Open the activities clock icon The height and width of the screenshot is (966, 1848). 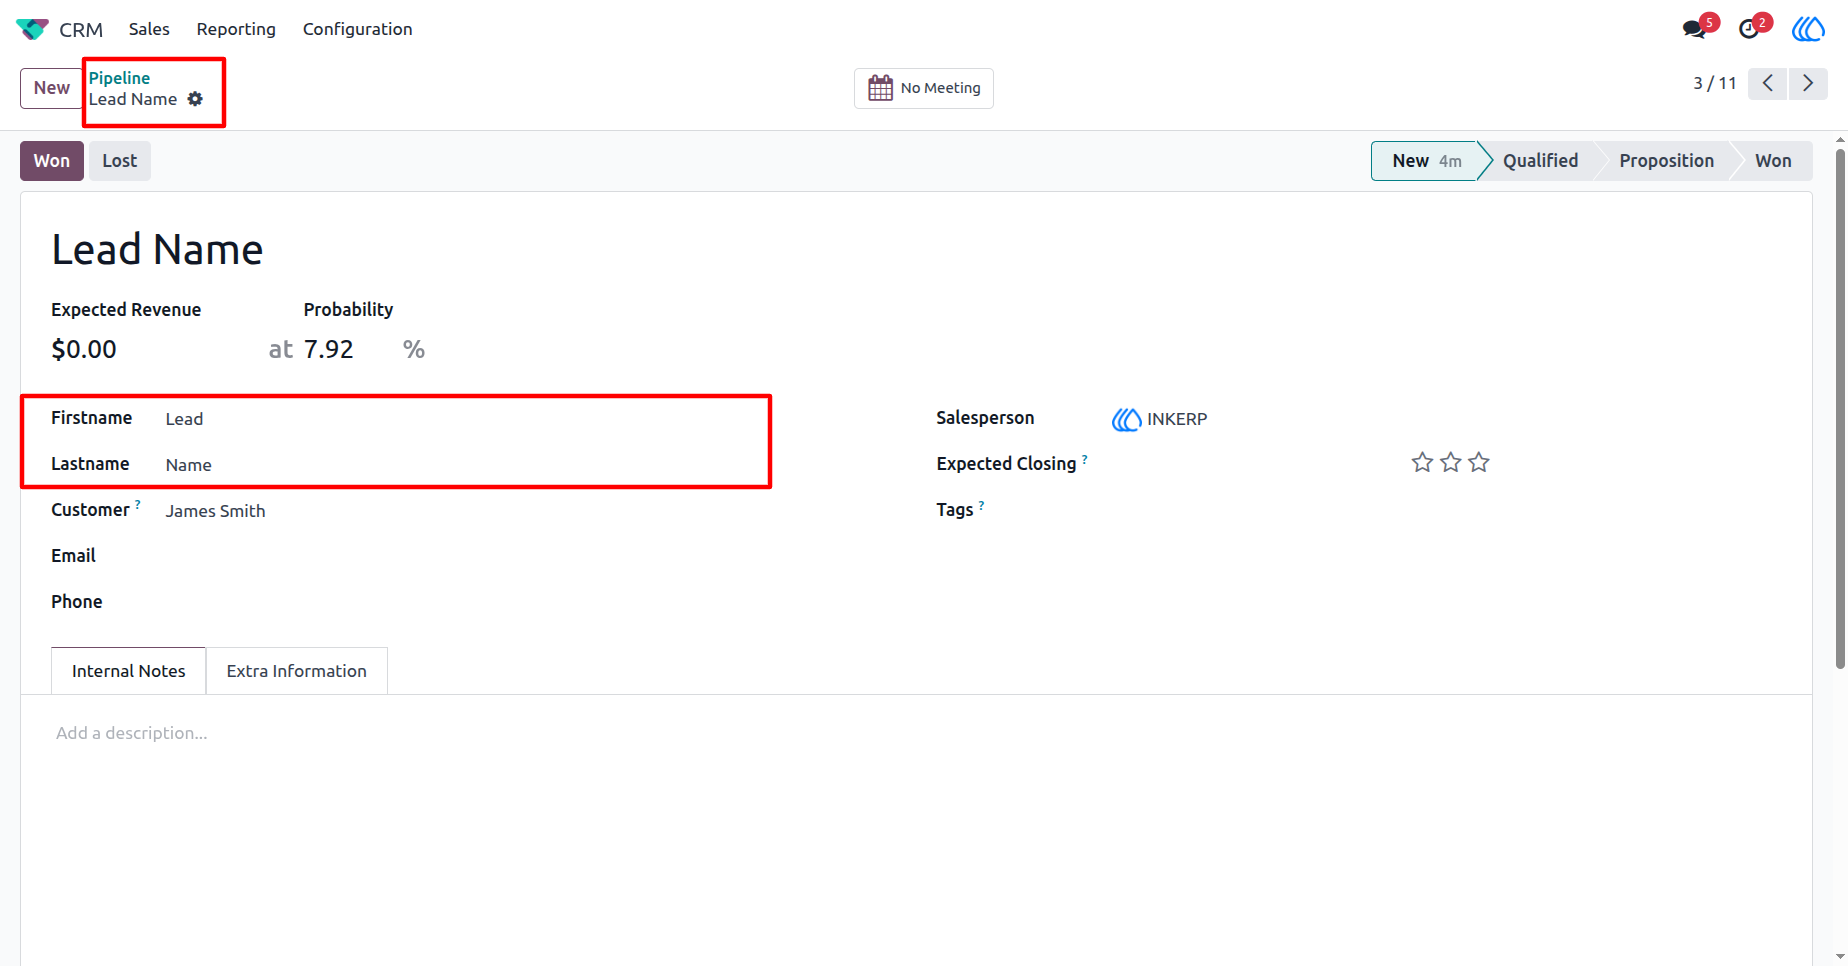coord(1749,29)
